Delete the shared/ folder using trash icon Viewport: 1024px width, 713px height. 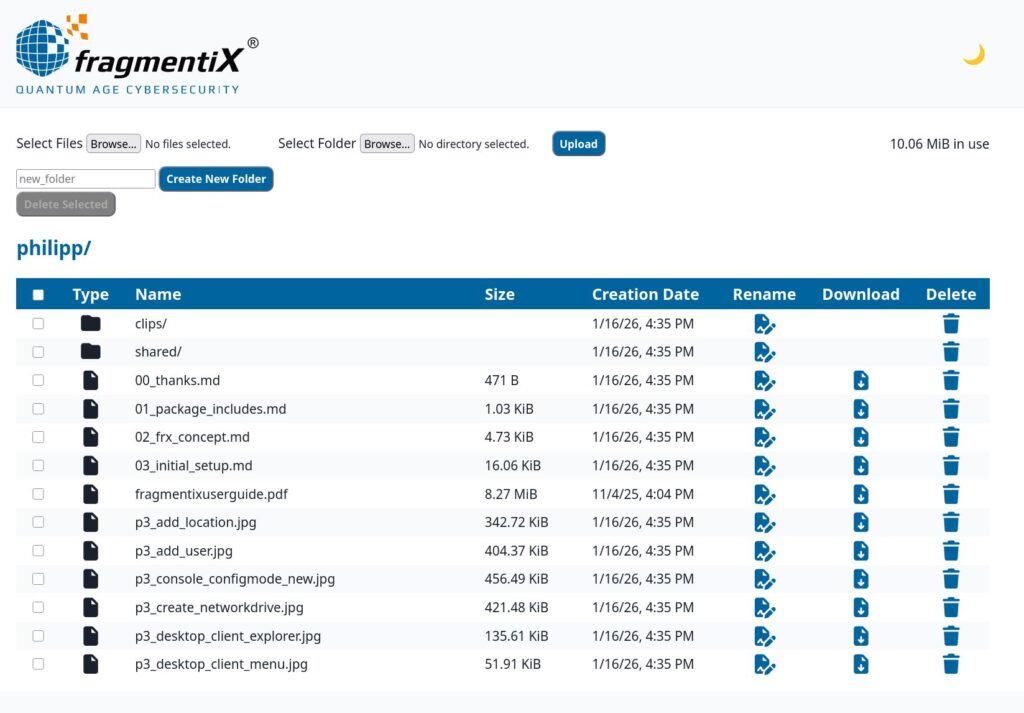pyautogui.click(x=951, y=352)
